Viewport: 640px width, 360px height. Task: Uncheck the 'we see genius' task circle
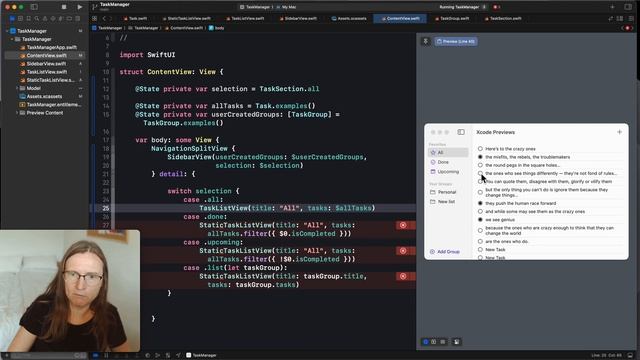tap(480, 220)
